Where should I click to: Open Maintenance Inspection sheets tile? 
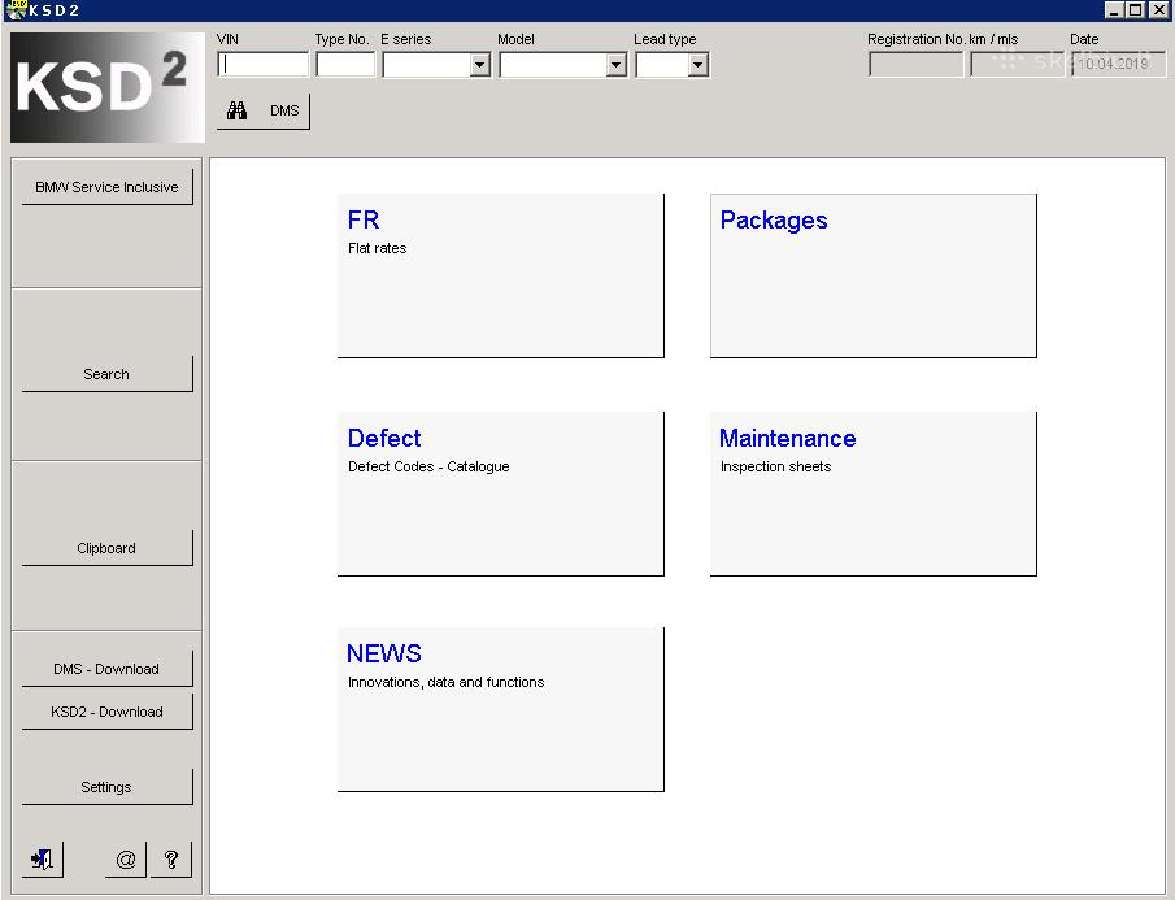click(x=873, y=494)
